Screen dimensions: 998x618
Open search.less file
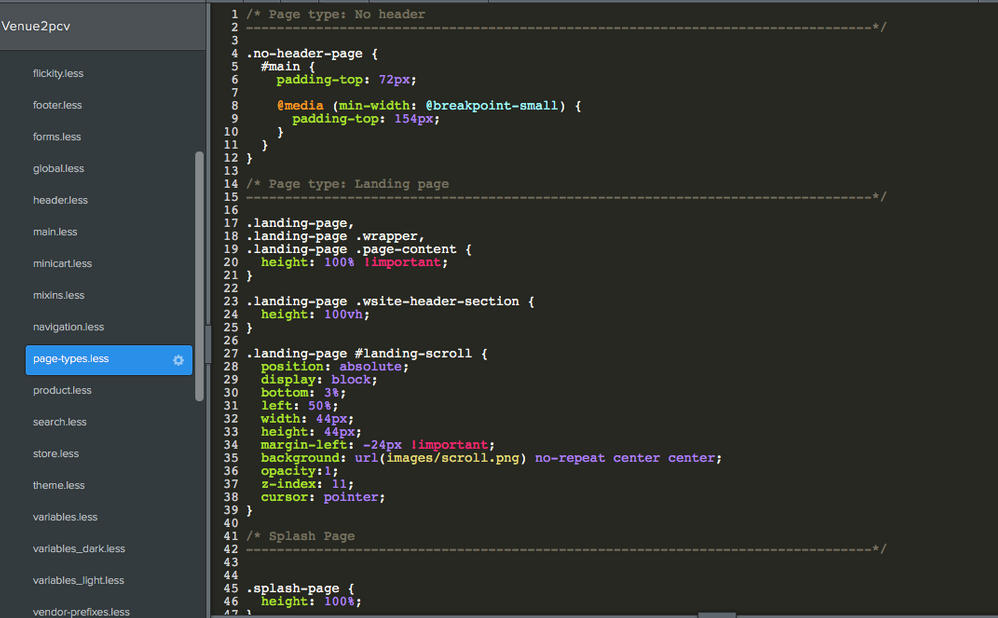tap(60, 422)
